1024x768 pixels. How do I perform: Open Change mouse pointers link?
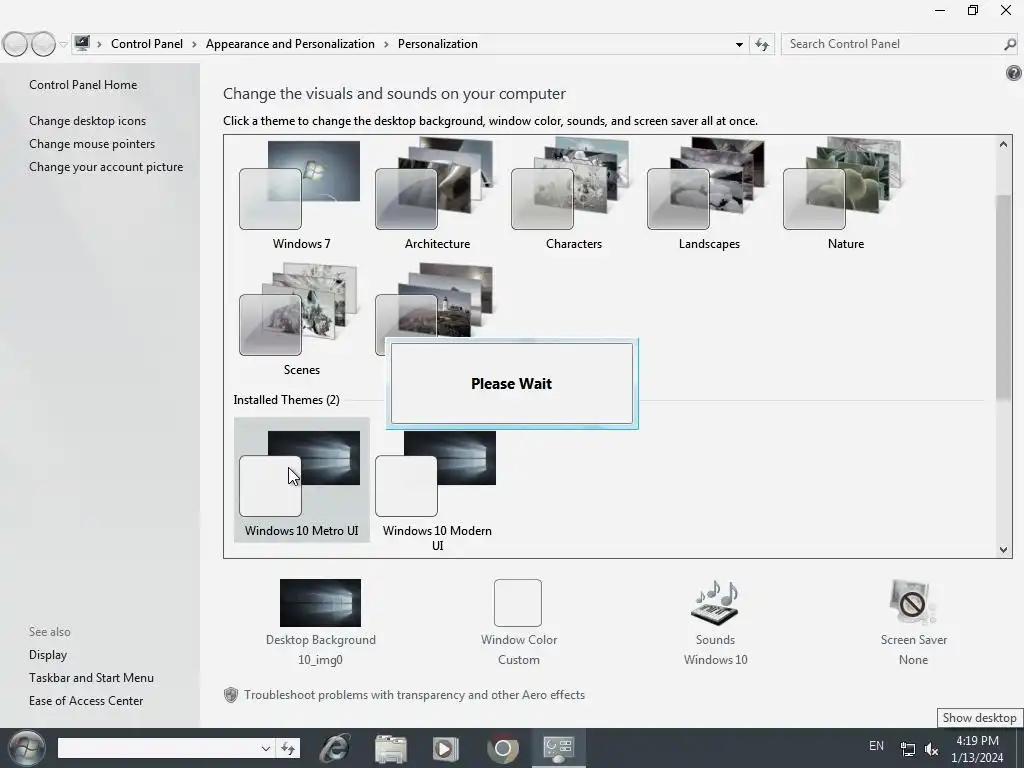tap(92, 144)
